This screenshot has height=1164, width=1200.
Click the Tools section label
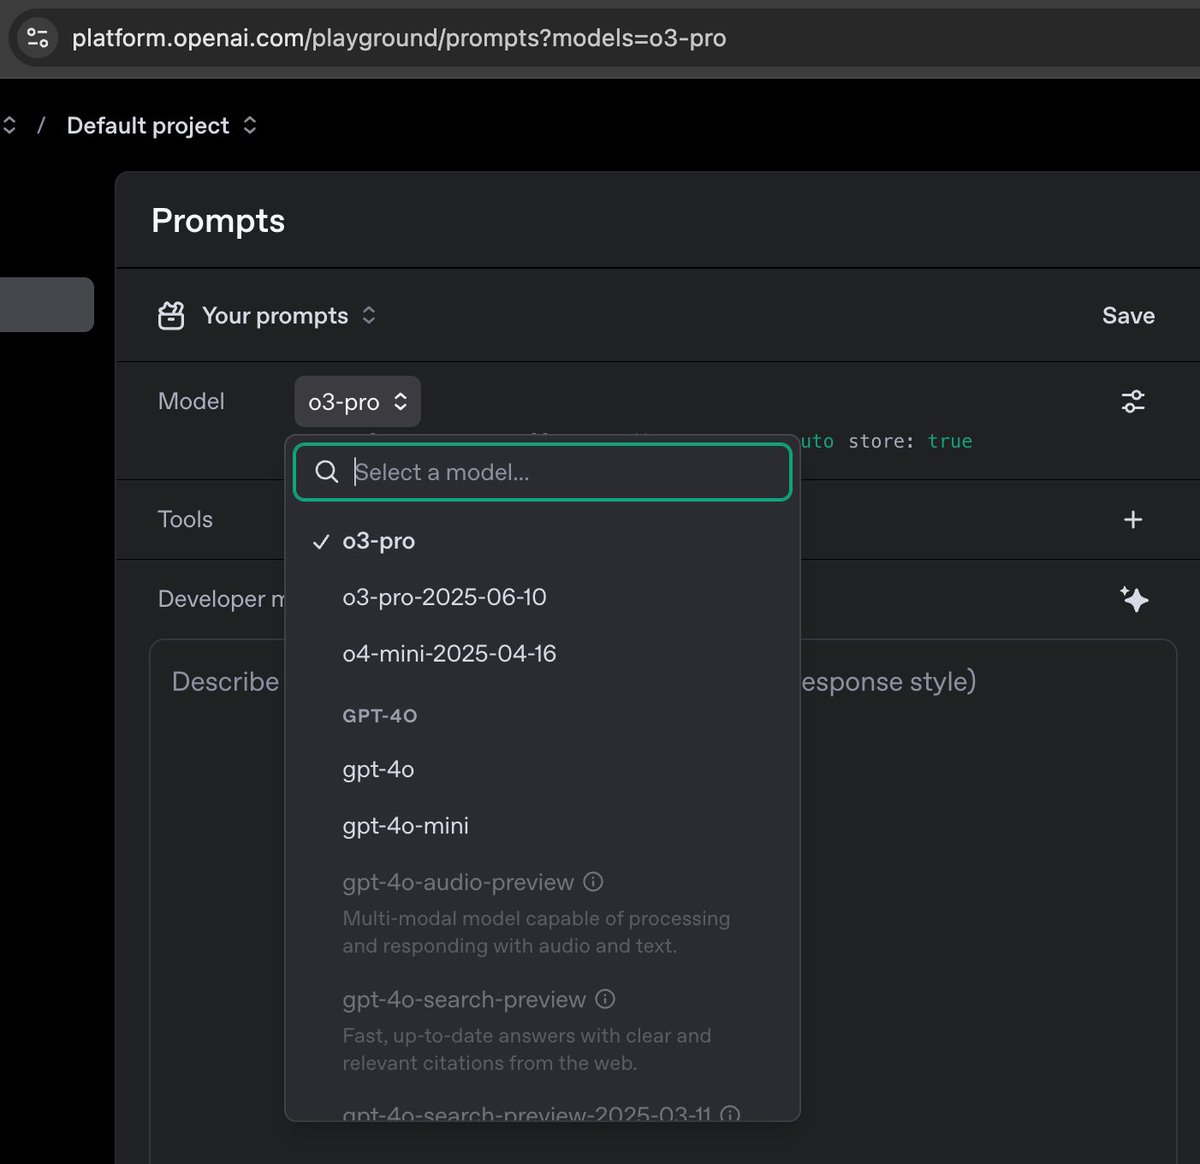[185, 519]
